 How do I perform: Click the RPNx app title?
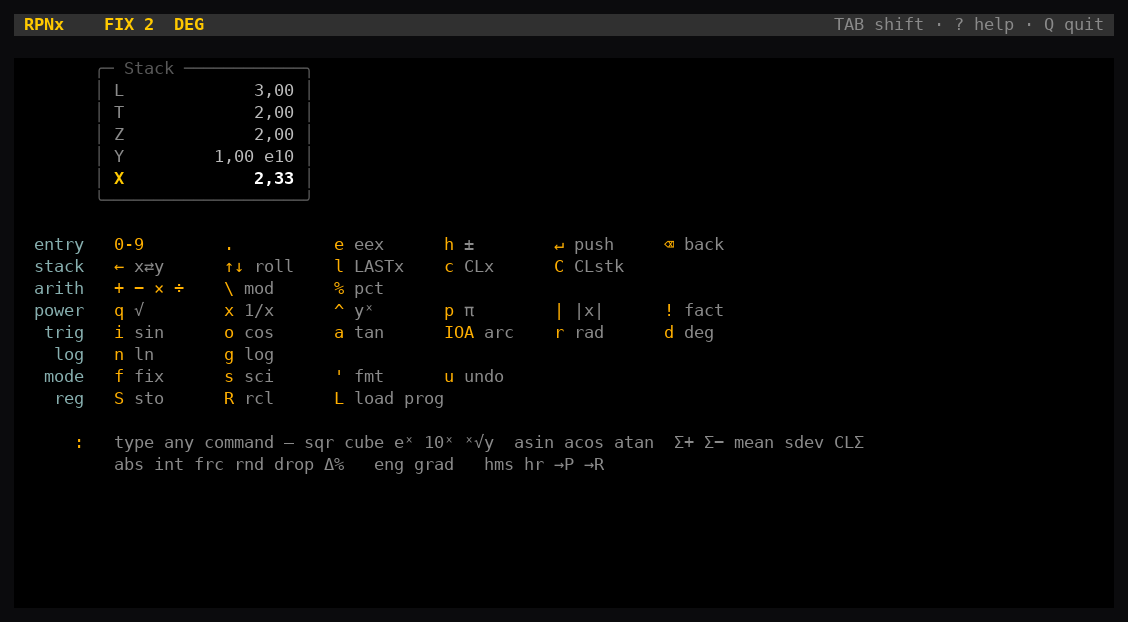point(44,24)
